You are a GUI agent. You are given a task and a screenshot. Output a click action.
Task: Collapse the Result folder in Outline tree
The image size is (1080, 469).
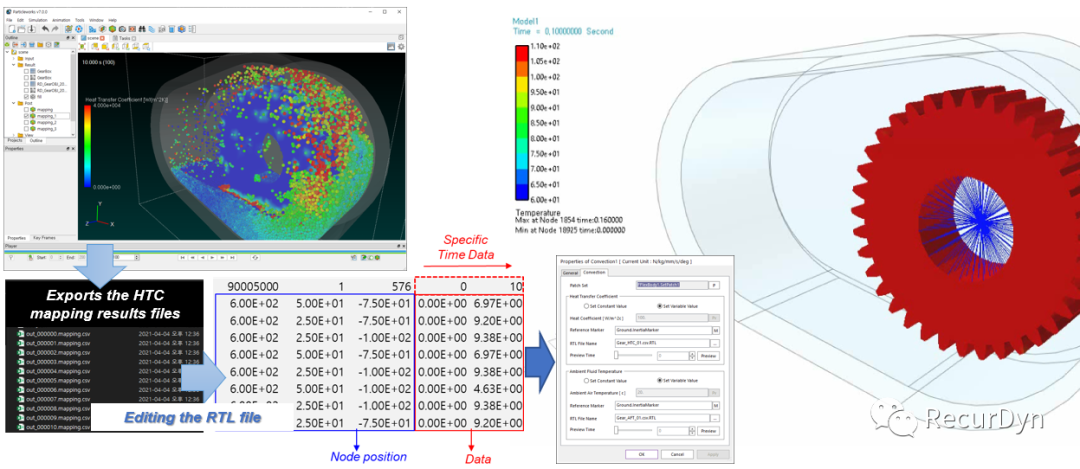[x=14, y=65]
